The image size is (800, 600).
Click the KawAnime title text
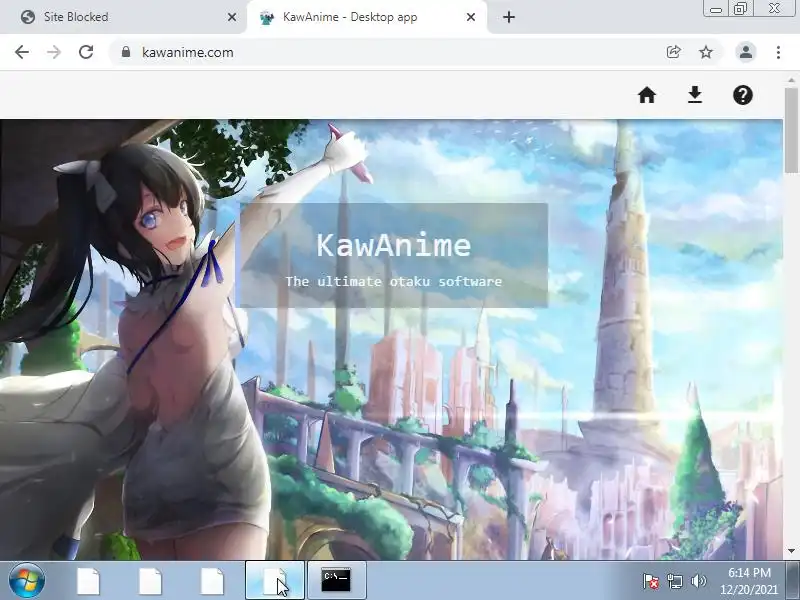pos(393,245)
